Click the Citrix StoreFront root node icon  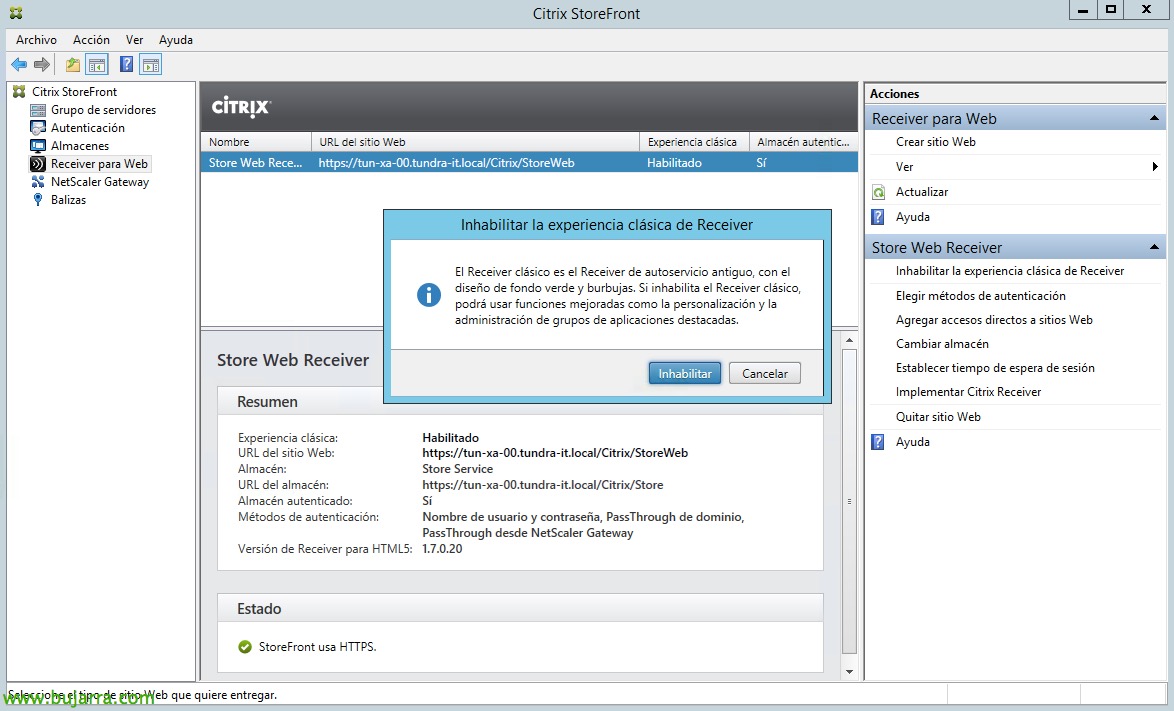(19, 91)
